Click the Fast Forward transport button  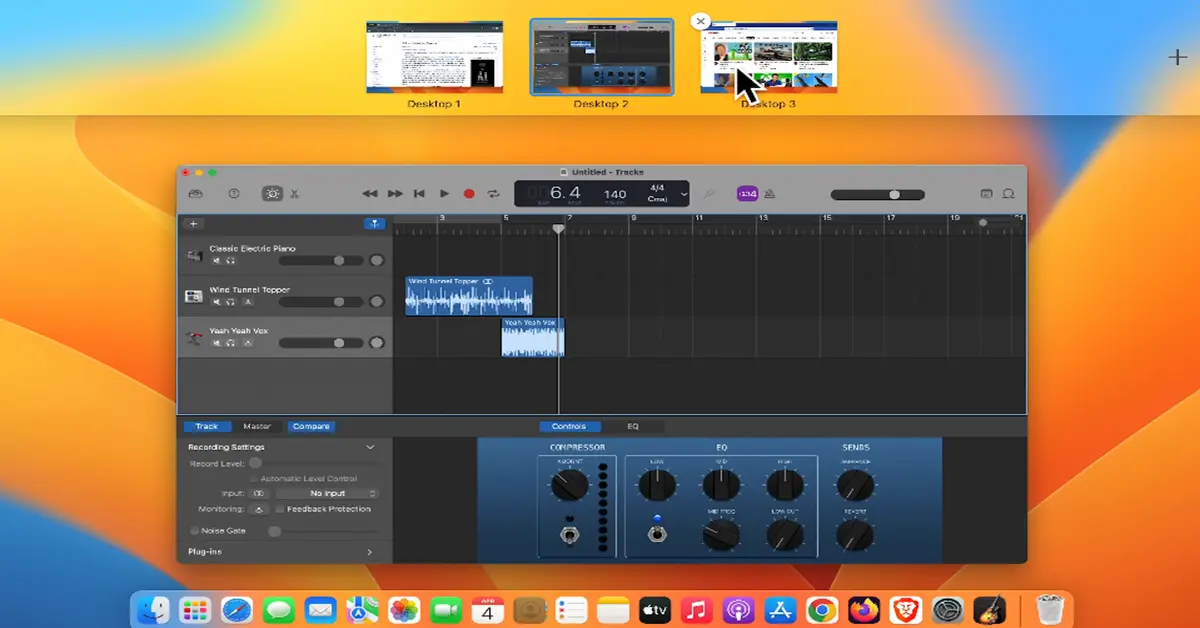coord(395,194)
